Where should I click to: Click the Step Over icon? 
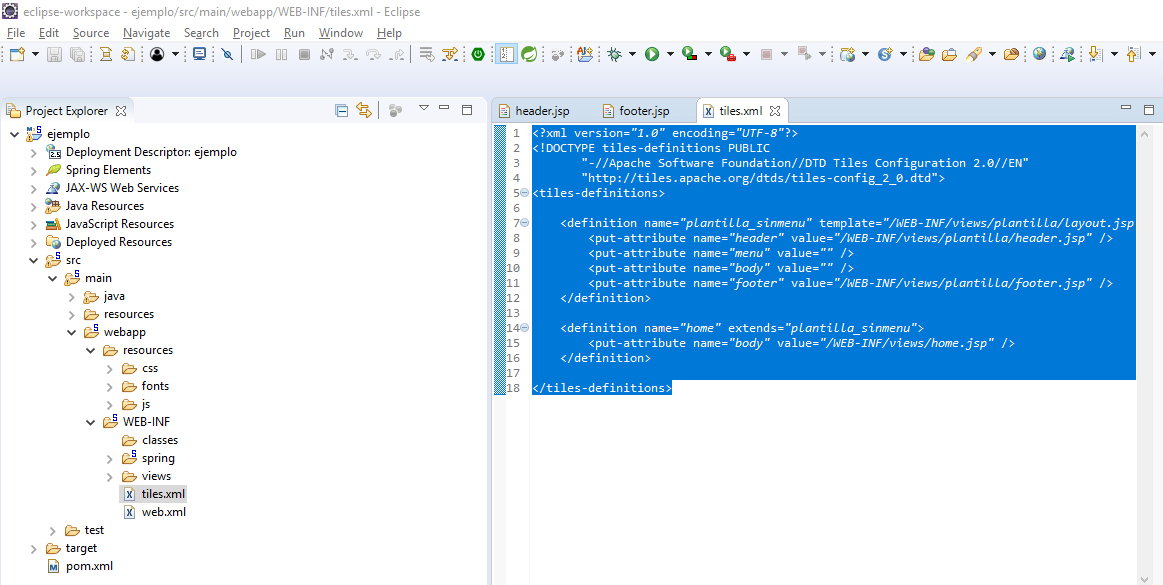point(373,54)
